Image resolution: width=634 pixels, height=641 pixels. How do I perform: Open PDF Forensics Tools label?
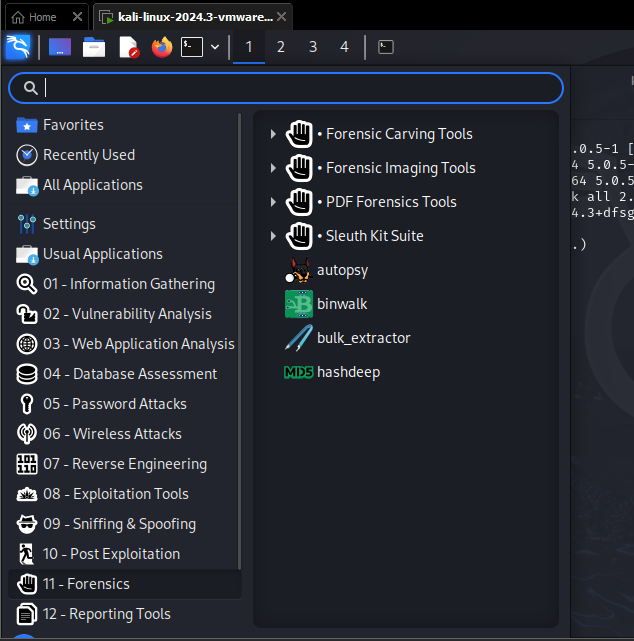[x=391, y=202]
